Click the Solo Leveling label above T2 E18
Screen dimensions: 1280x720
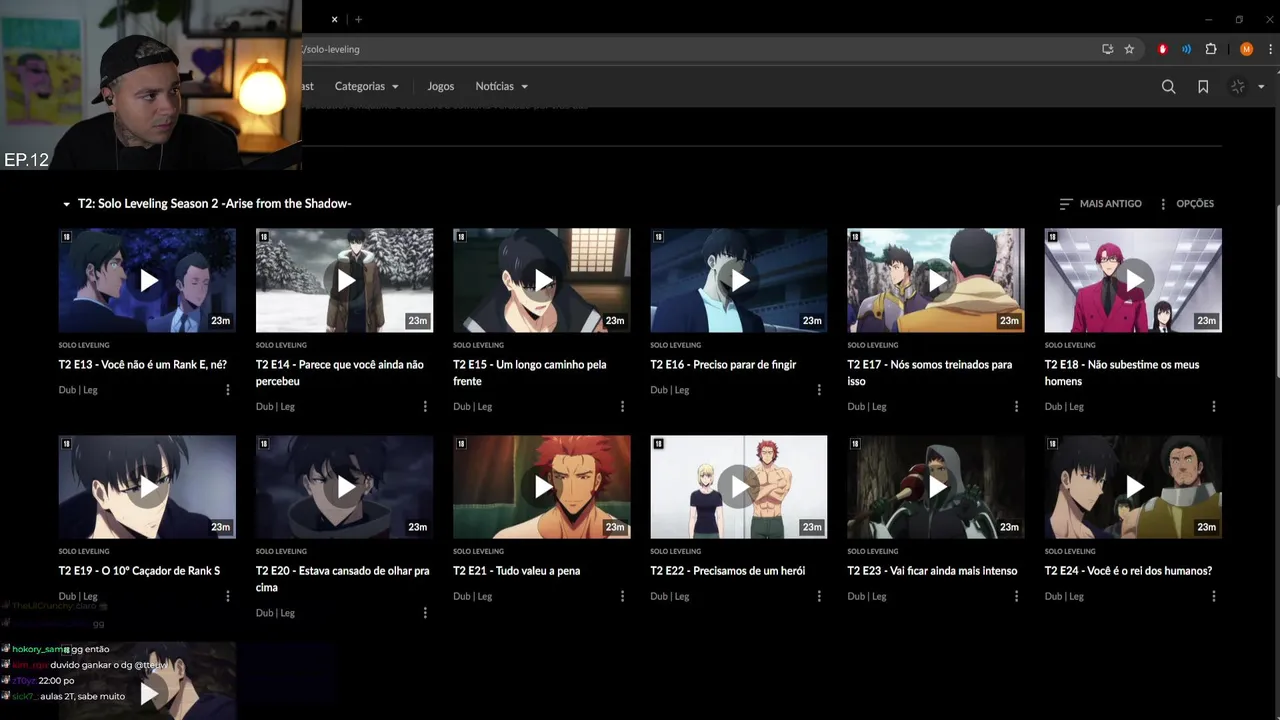pyautogui.click(x=1070, y=345)
